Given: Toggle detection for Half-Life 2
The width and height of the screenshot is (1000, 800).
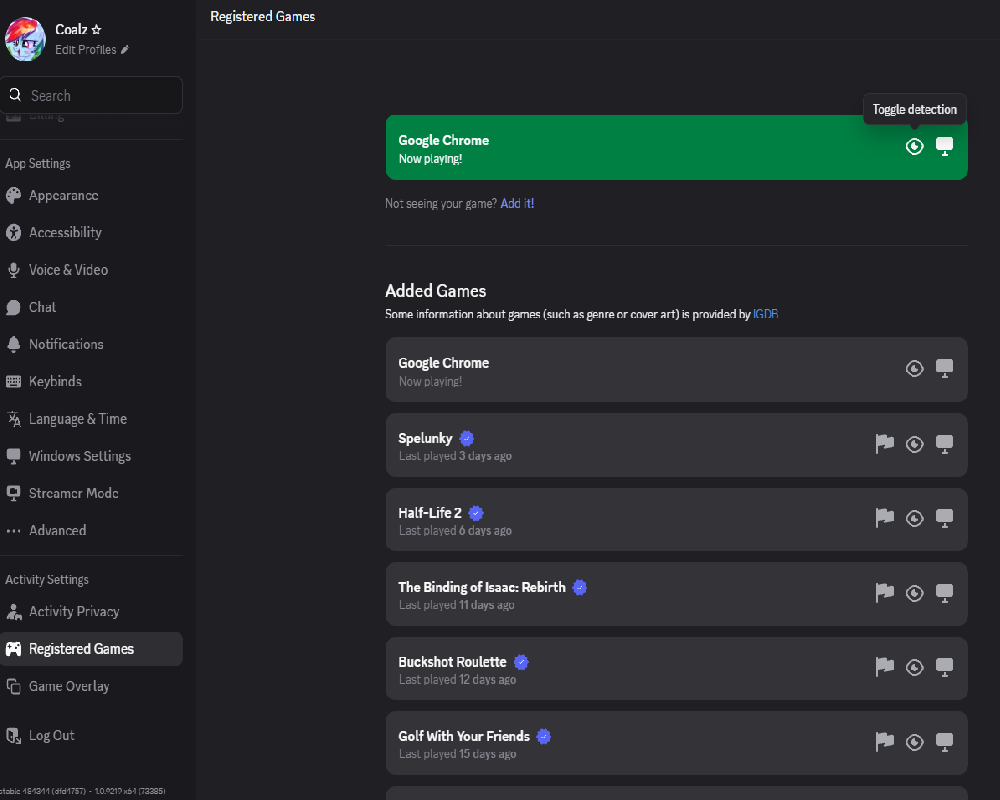Looking at the screenshot, I should tap(914, 518).
